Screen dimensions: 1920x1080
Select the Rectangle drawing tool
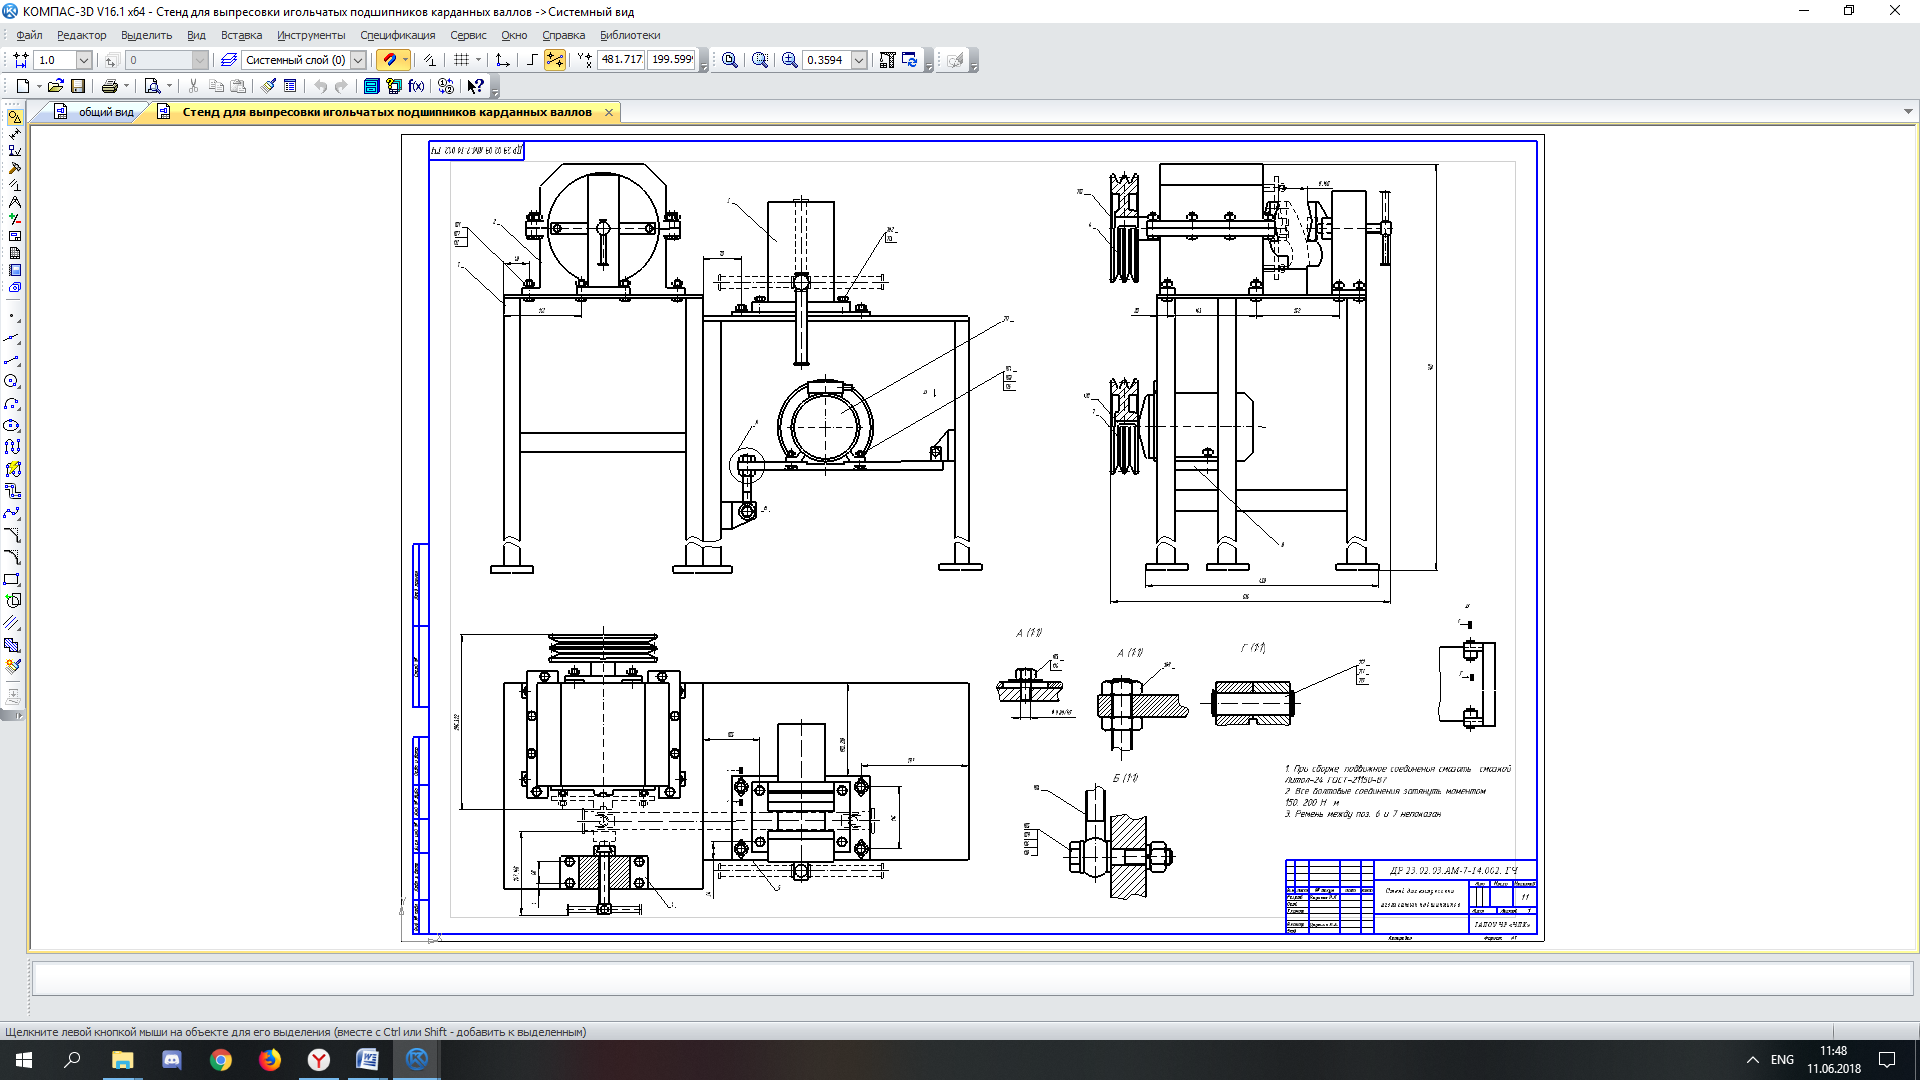[x=12, y=579]
